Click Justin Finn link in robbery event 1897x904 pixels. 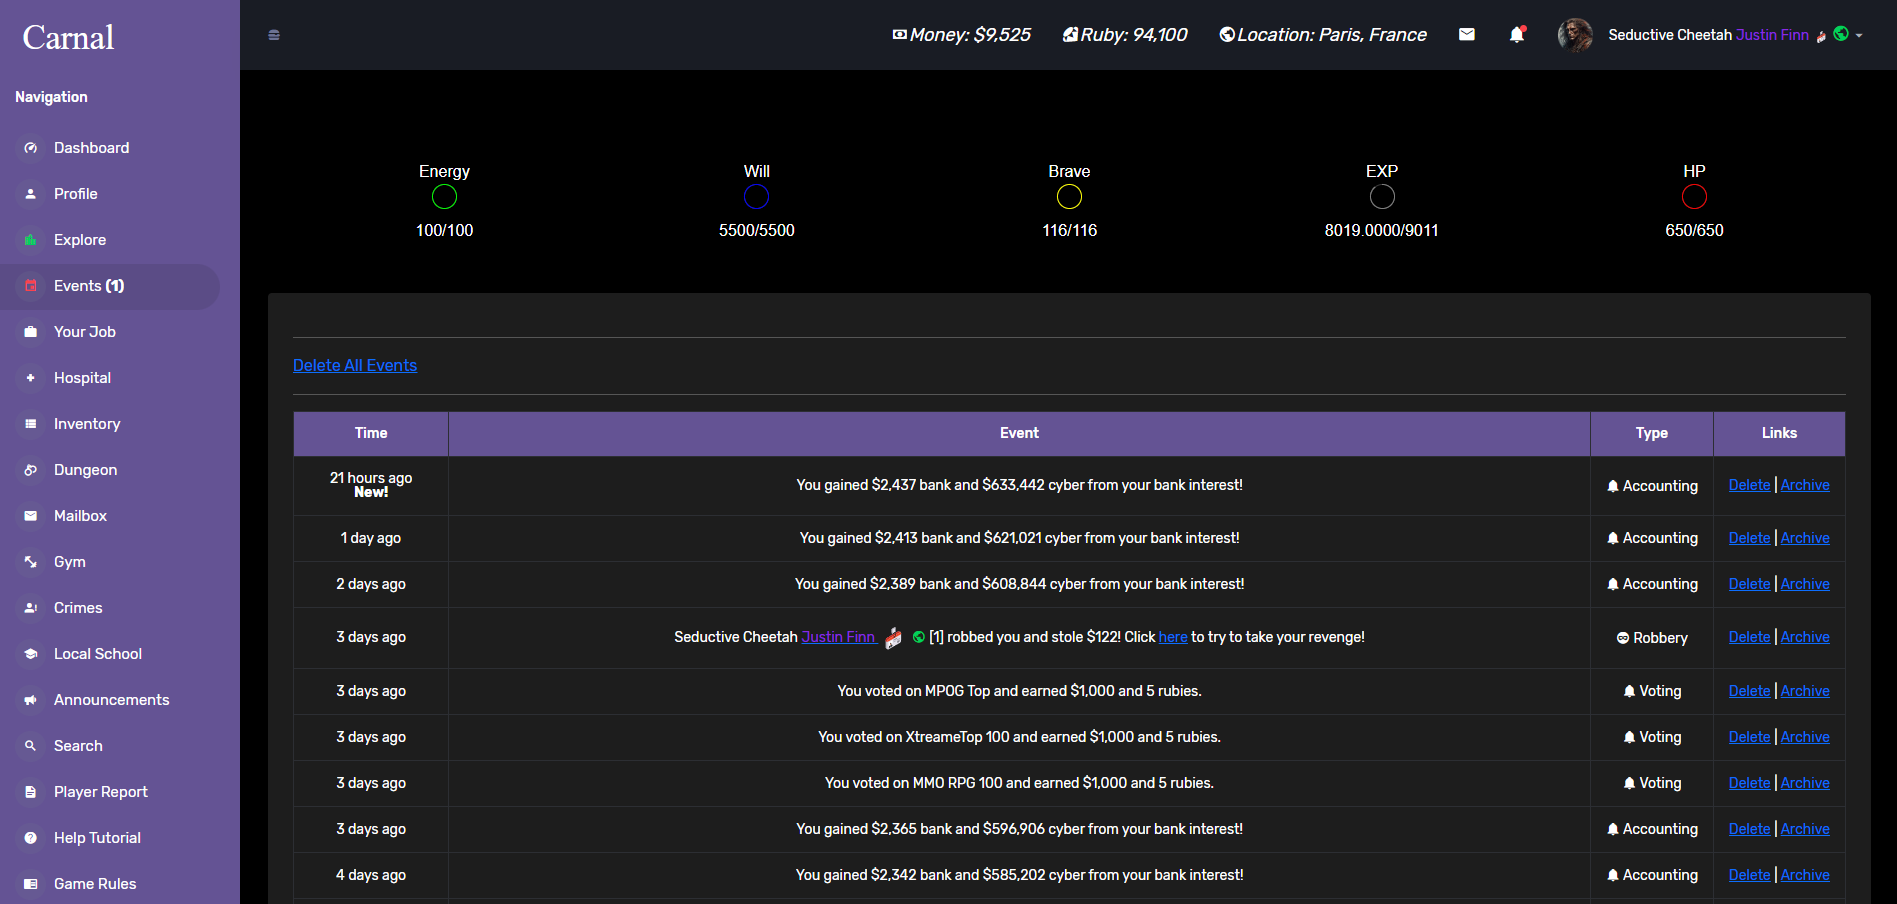pos(838,637)
